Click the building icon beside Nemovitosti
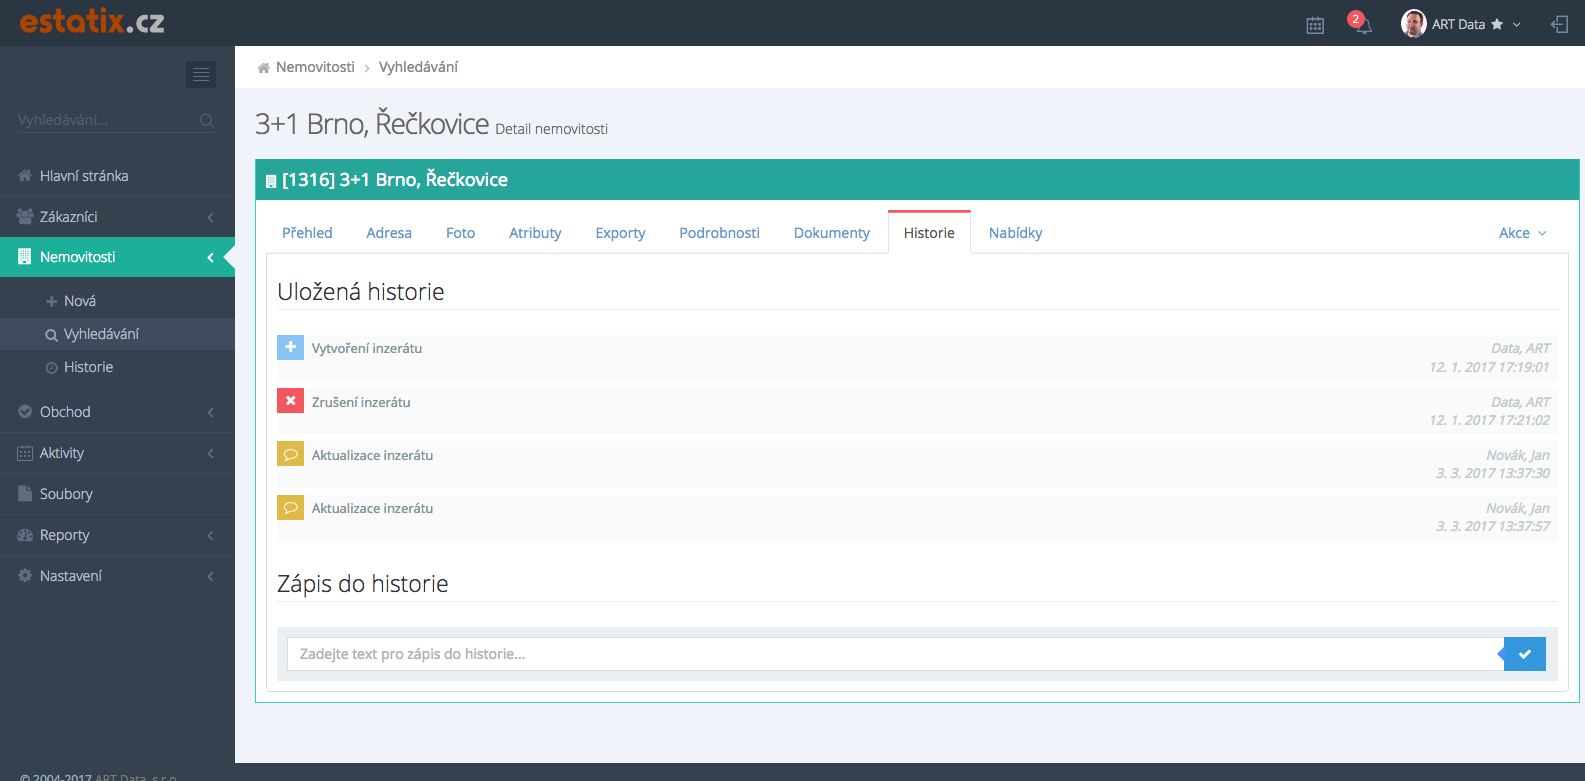Image resolution: width=1585 pixels, height=781 pixels. click(25, 257)
